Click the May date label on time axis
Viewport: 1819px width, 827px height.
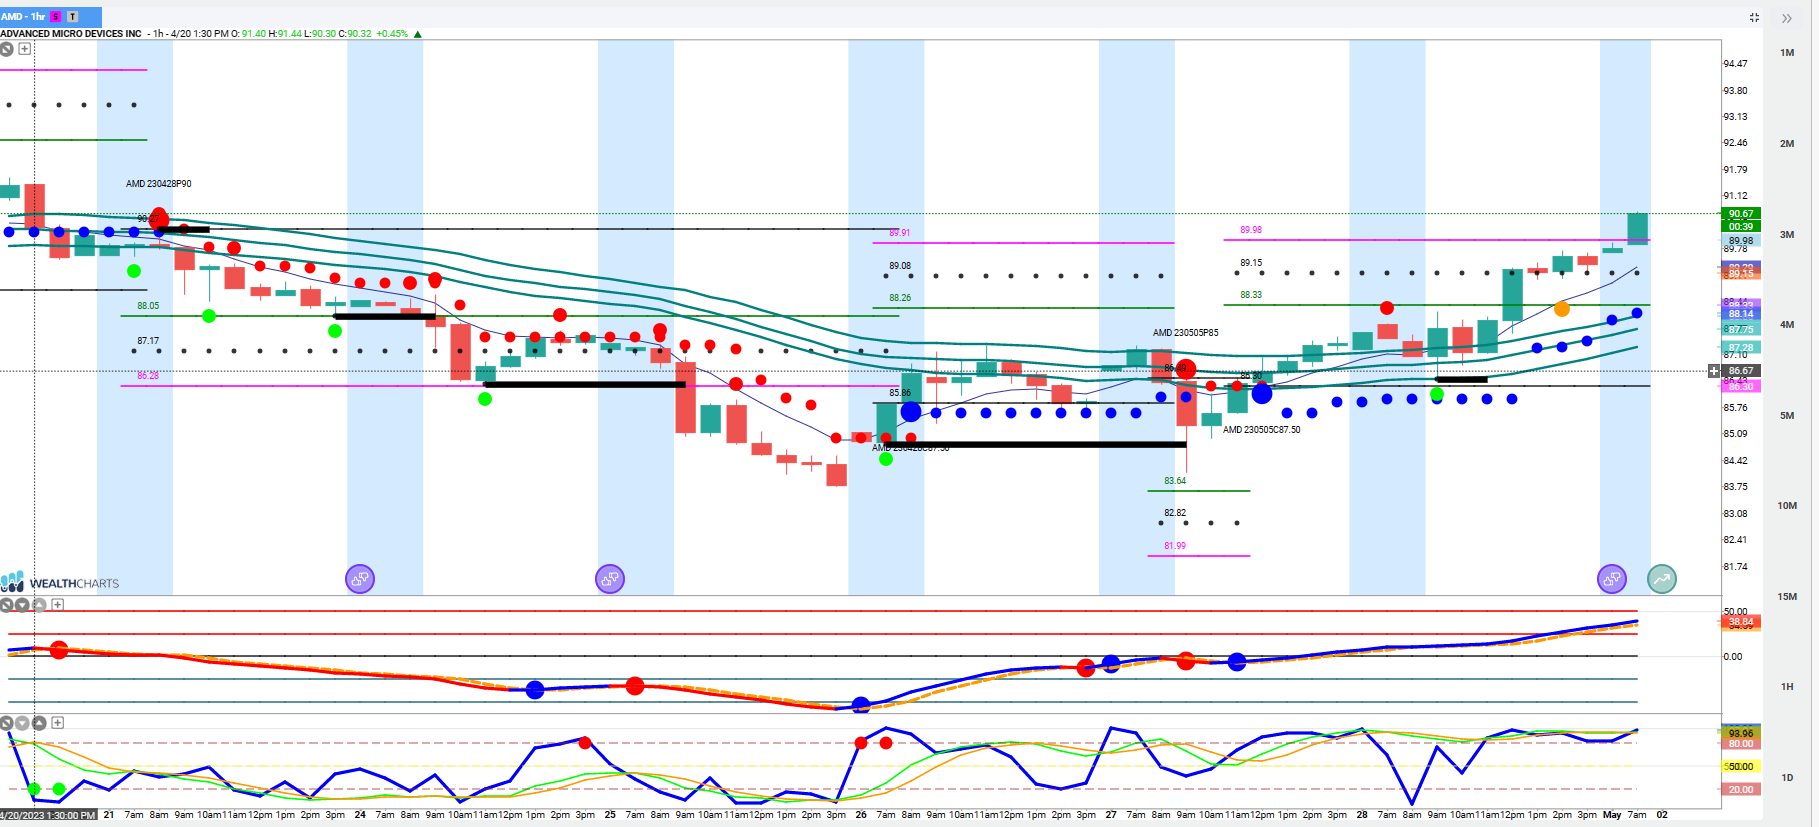[1612, 815]
